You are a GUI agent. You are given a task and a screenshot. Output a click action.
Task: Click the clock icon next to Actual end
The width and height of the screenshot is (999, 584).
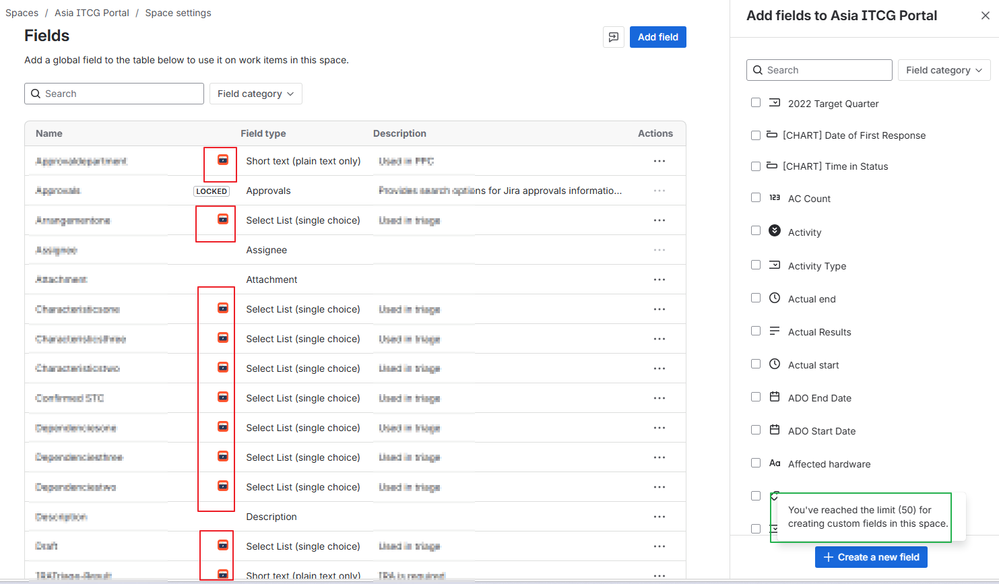pyautogui.click(x=775, y=298)
